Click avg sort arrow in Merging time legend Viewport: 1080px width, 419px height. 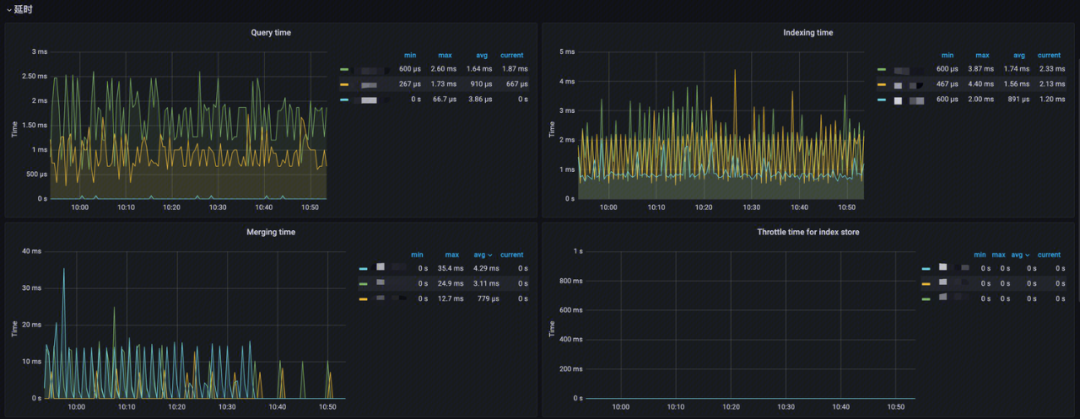tap(488, 255)
